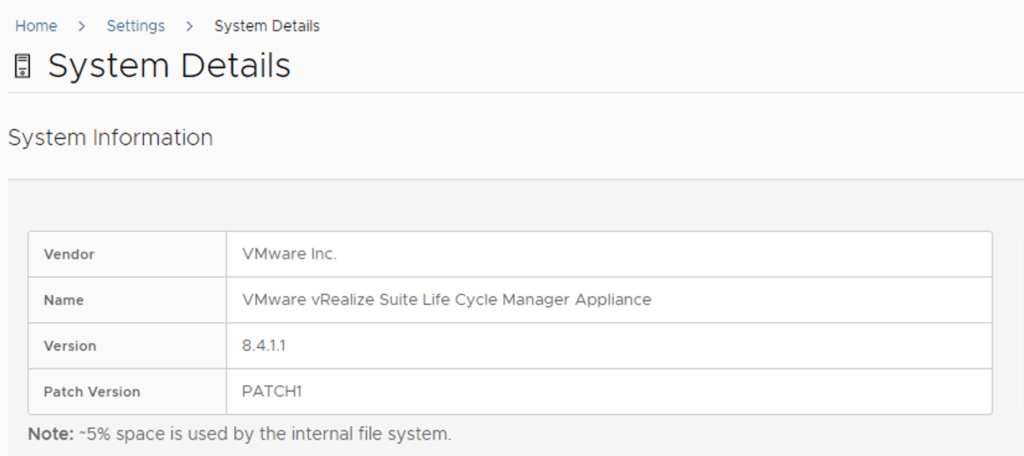Click the chevron after Settings breadcrumb
The image size is (1024, 456).
coord(189,26)
